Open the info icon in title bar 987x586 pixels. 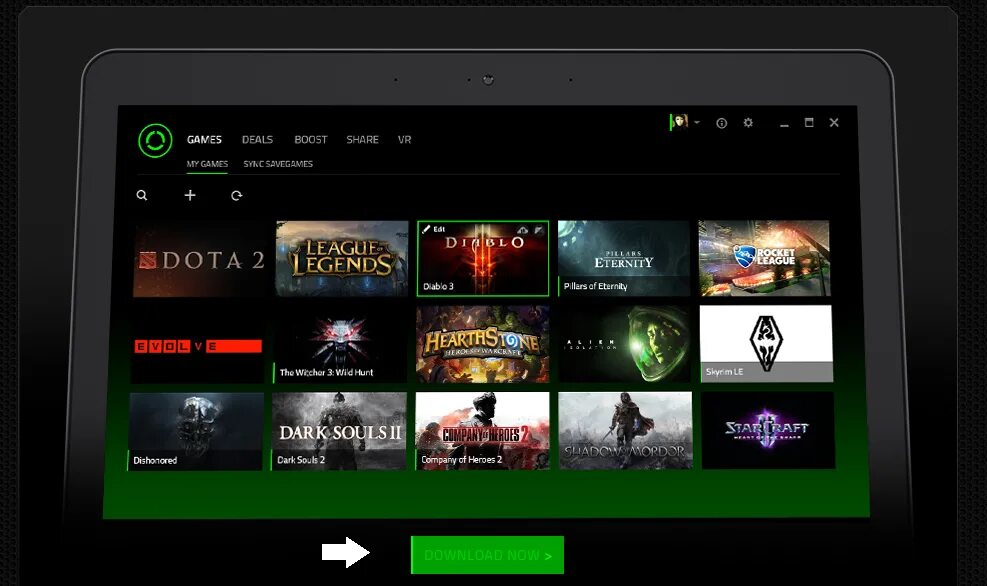[722, 123]
